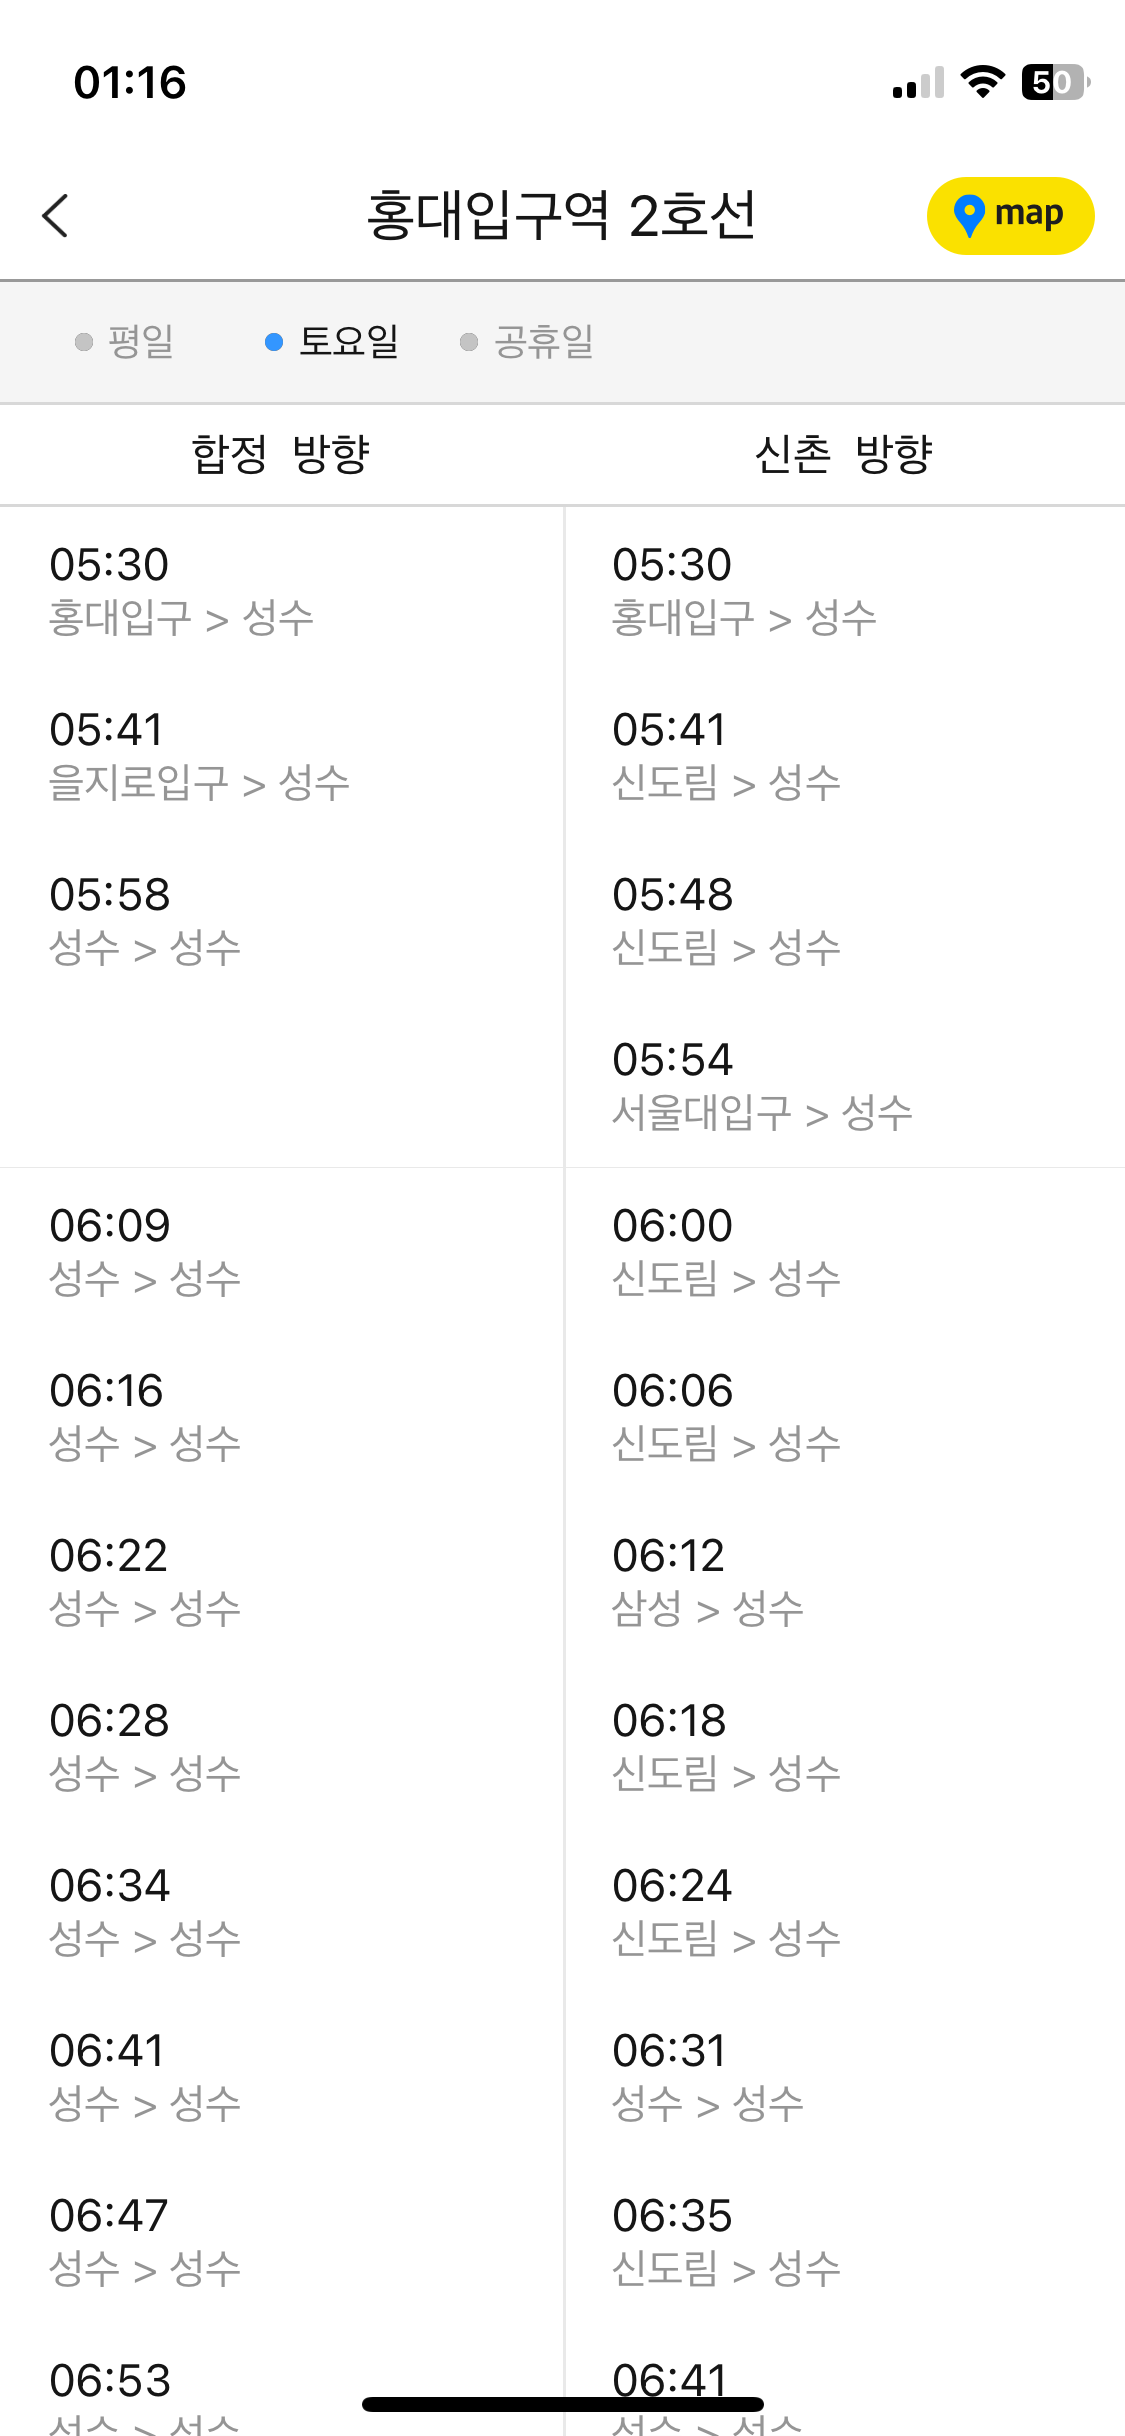Select the 토요일 Saturday radio option
The image size is (1125, 2436).
coord(331,342)
